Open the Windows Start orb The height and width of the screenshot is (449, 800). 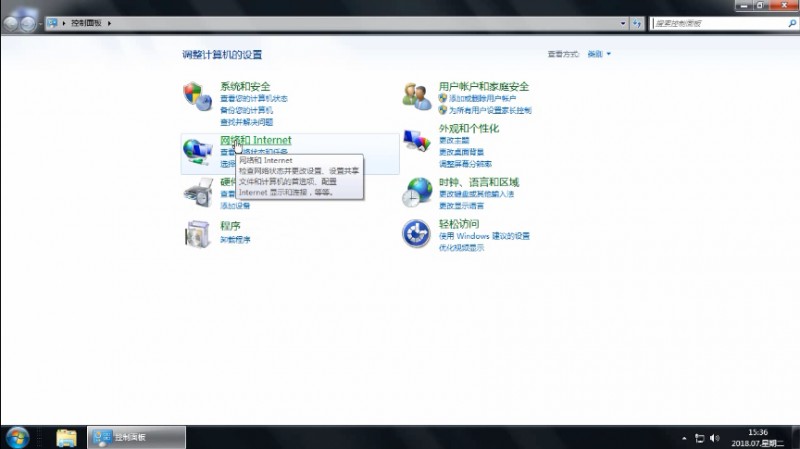point(17,437)
